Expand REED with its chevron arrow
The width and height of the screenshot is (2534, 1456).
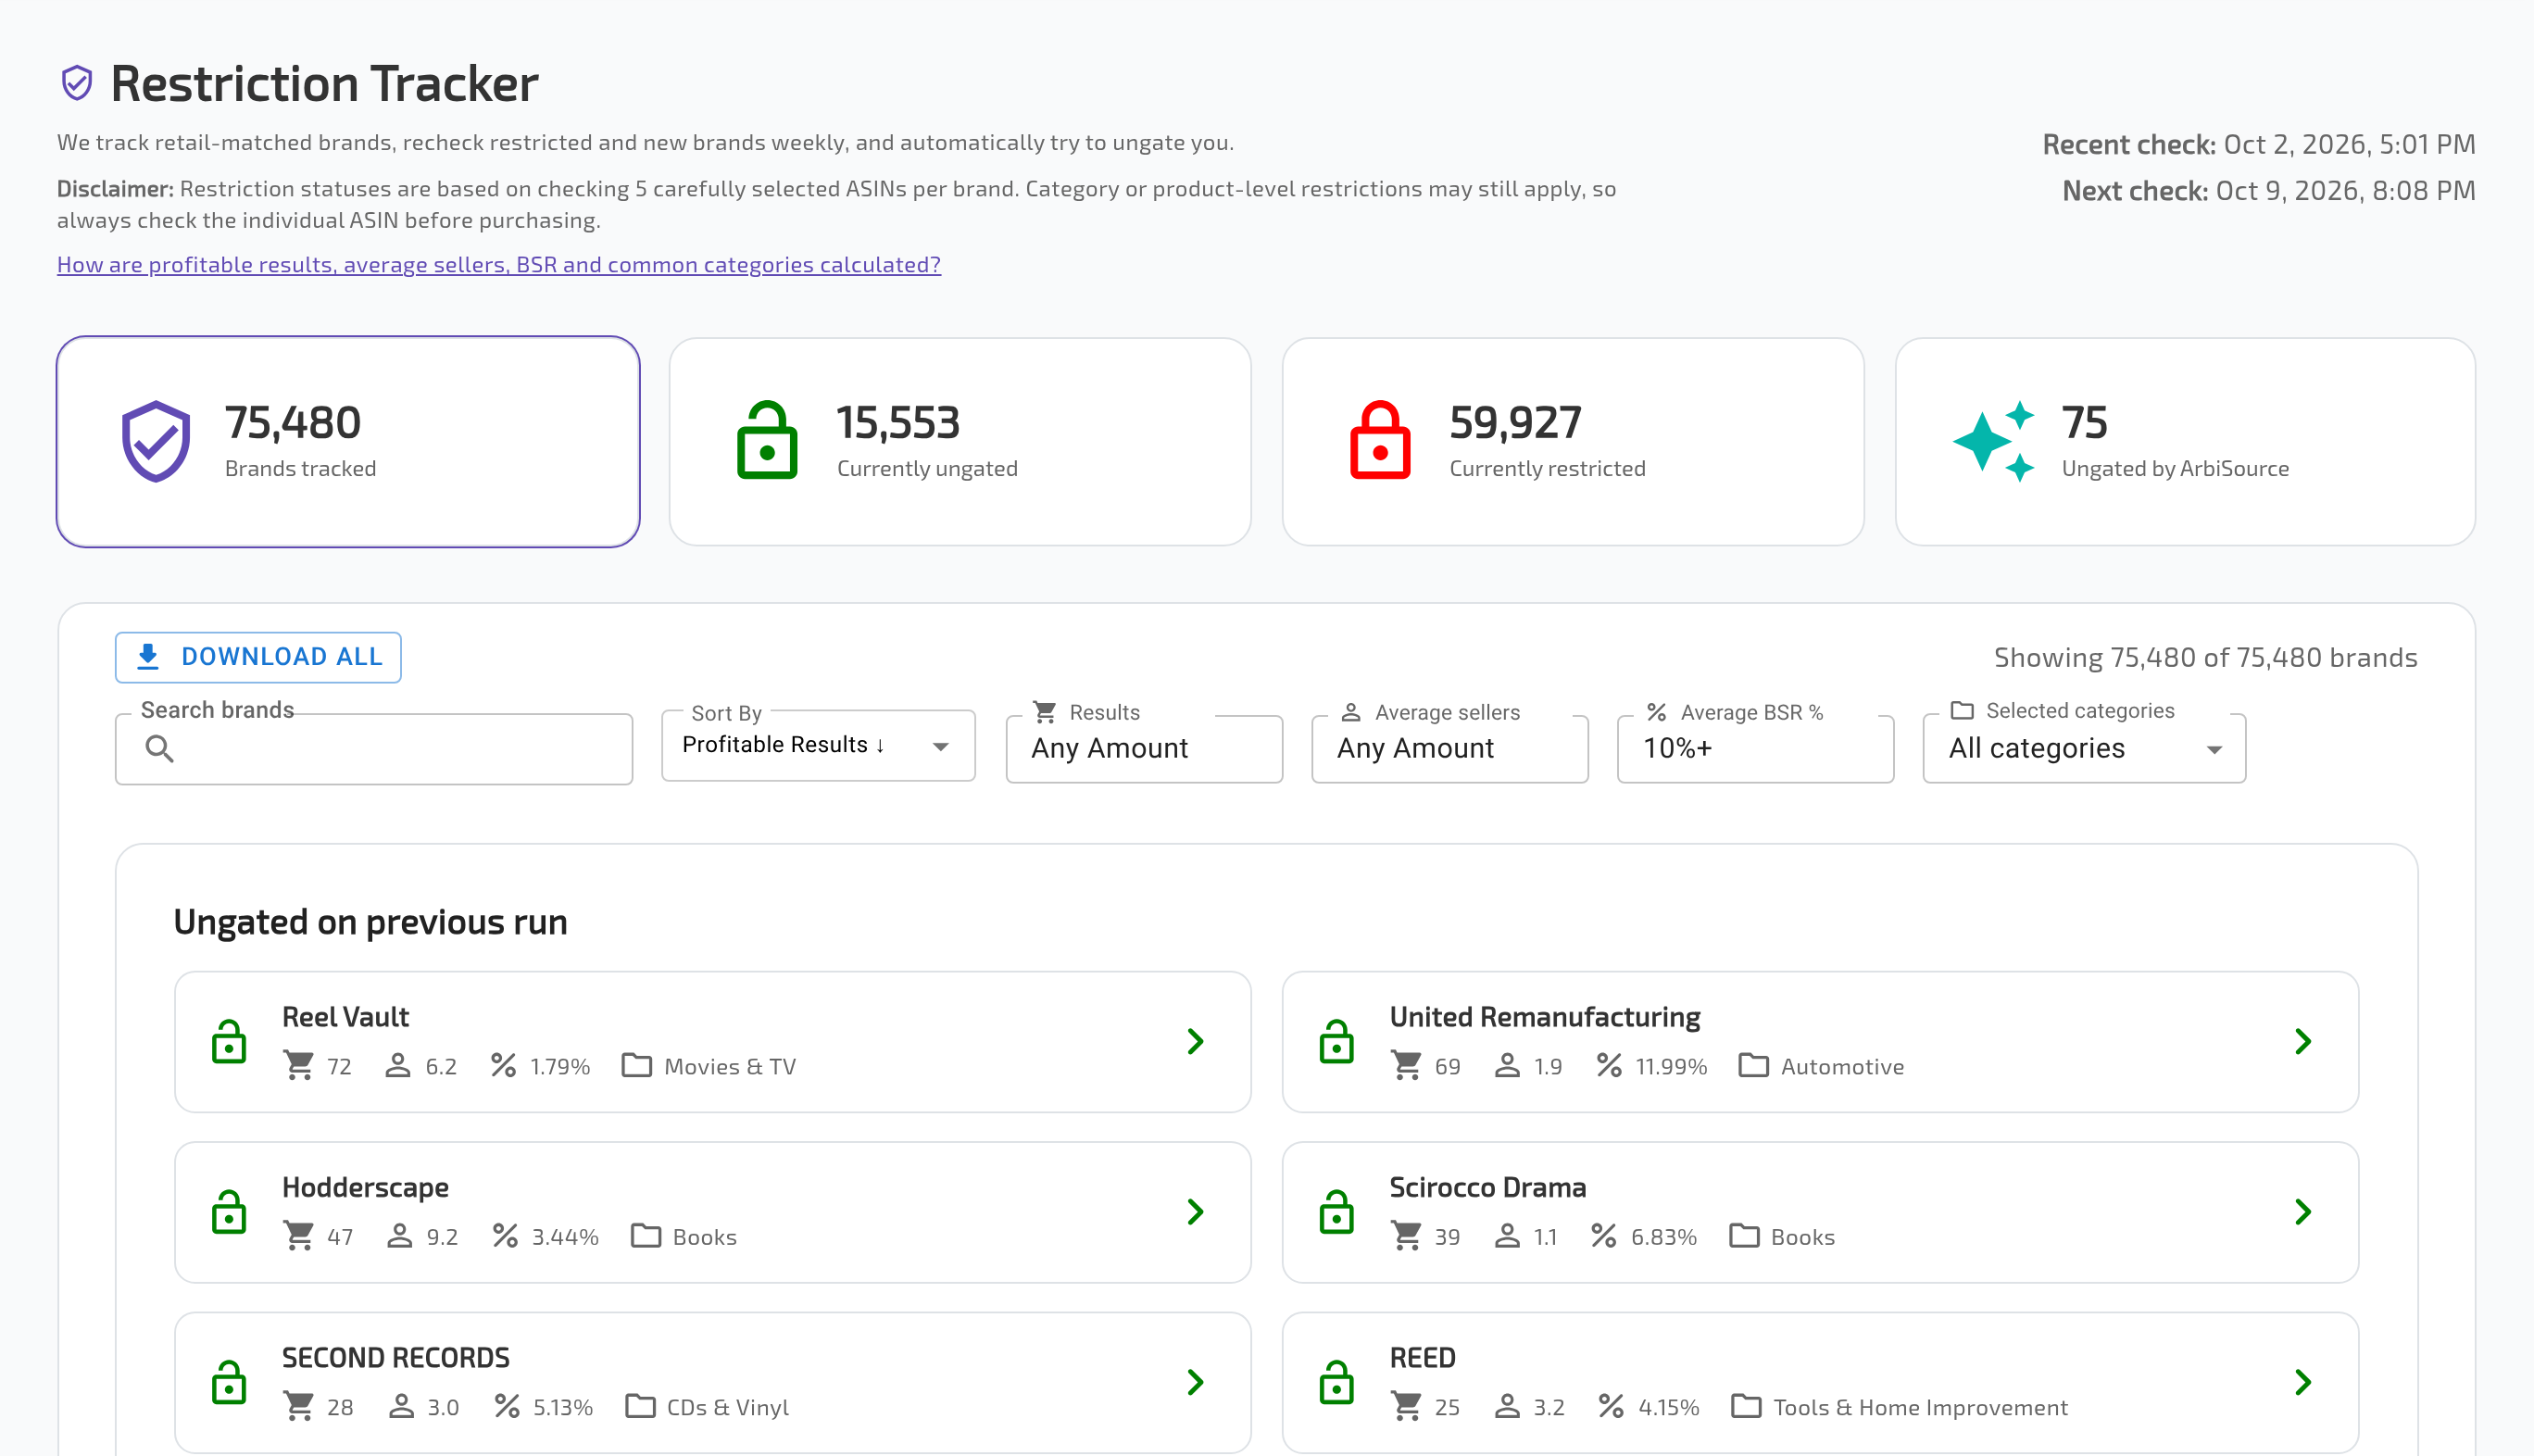pyautogui.click(x=2303, y=1382)
